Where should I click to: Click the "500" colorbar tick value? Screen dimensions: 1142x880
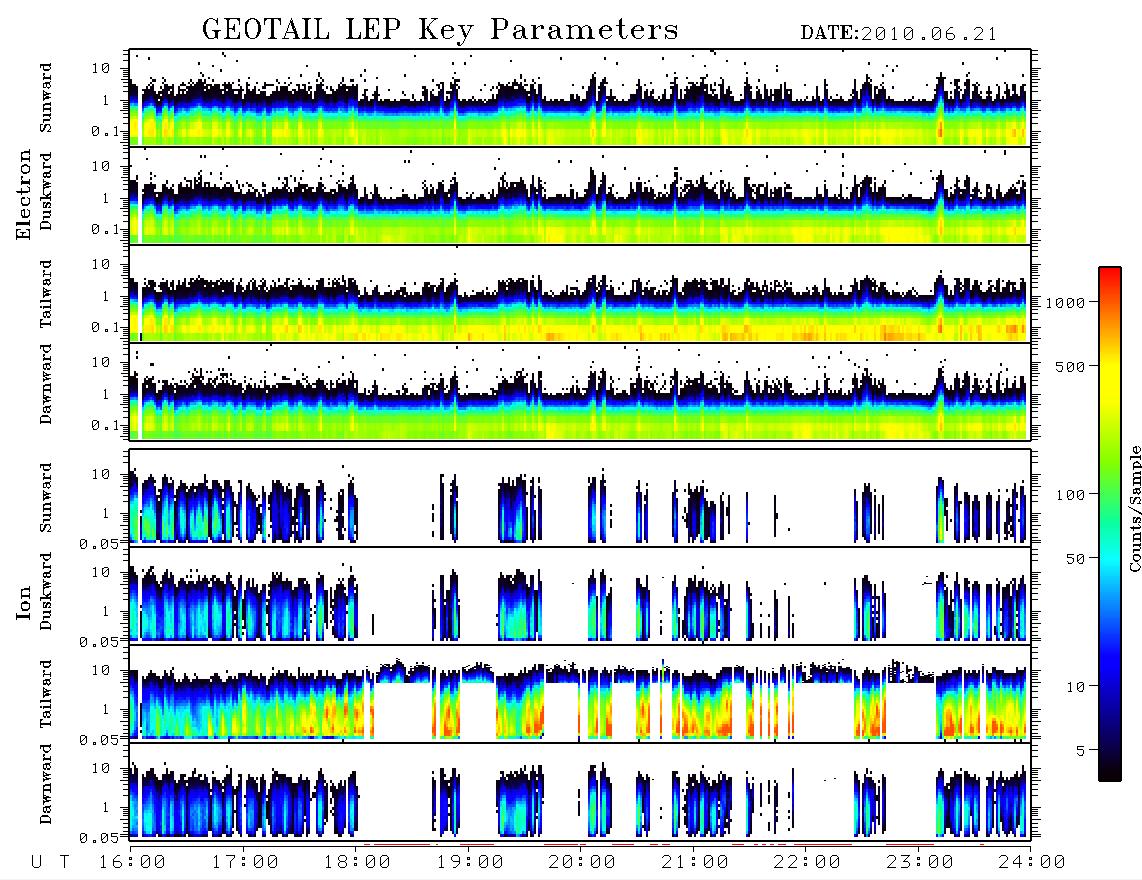(x=1071, y=366)
